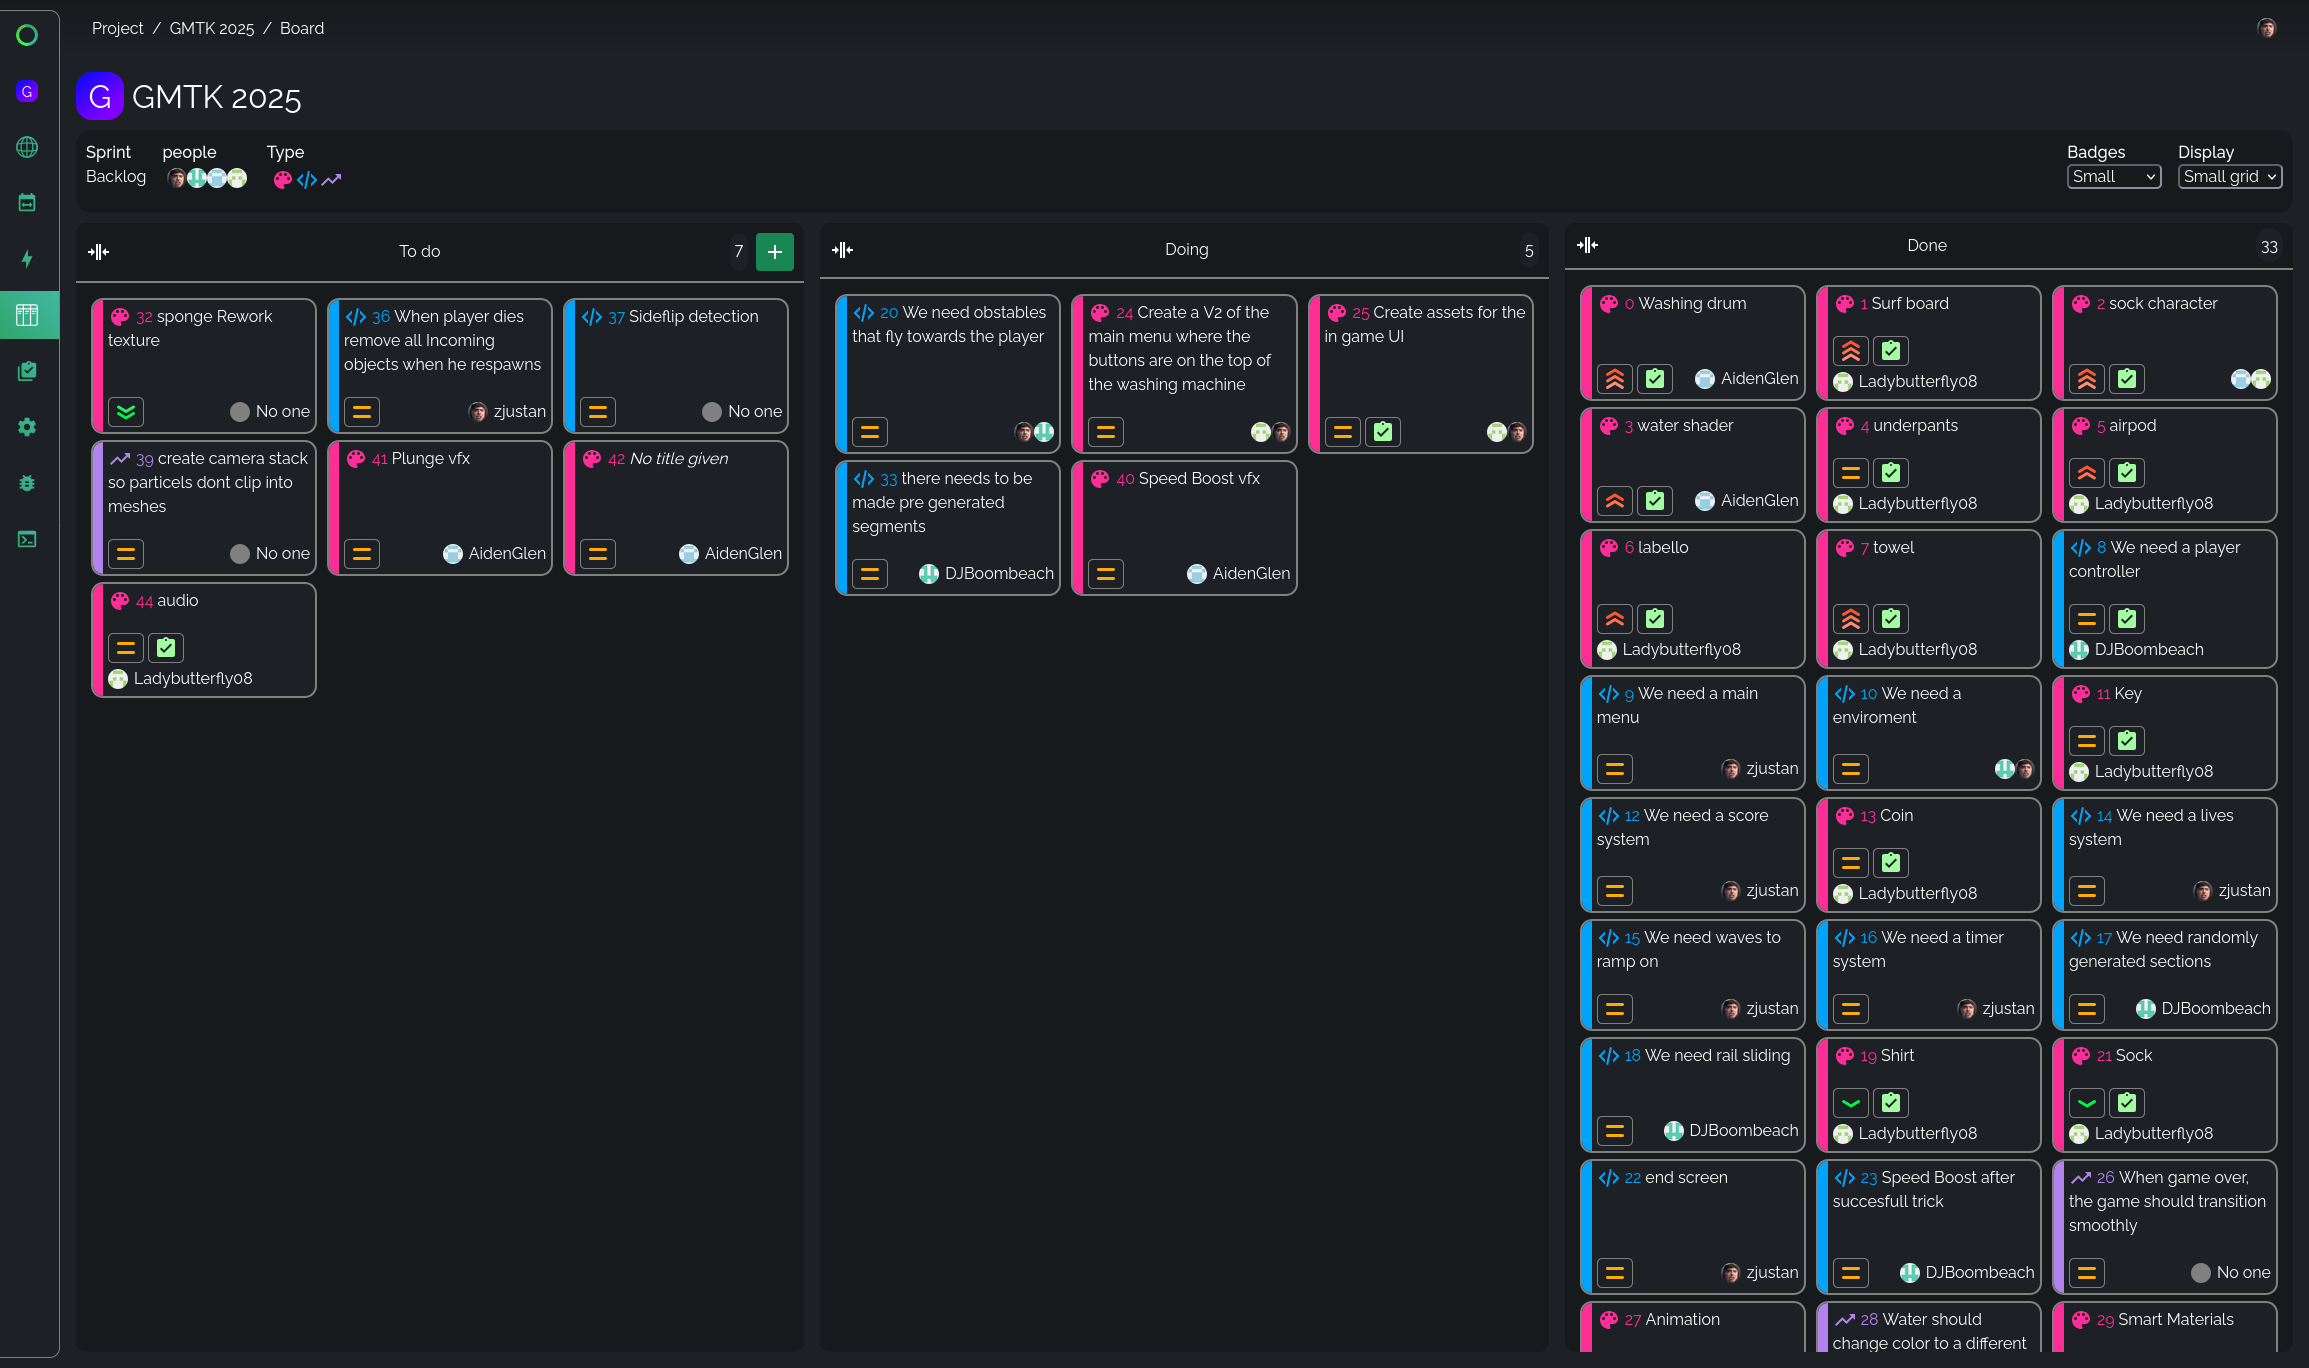
Task: Toggle the trend-line type filter icon
Action: [331, 180]
